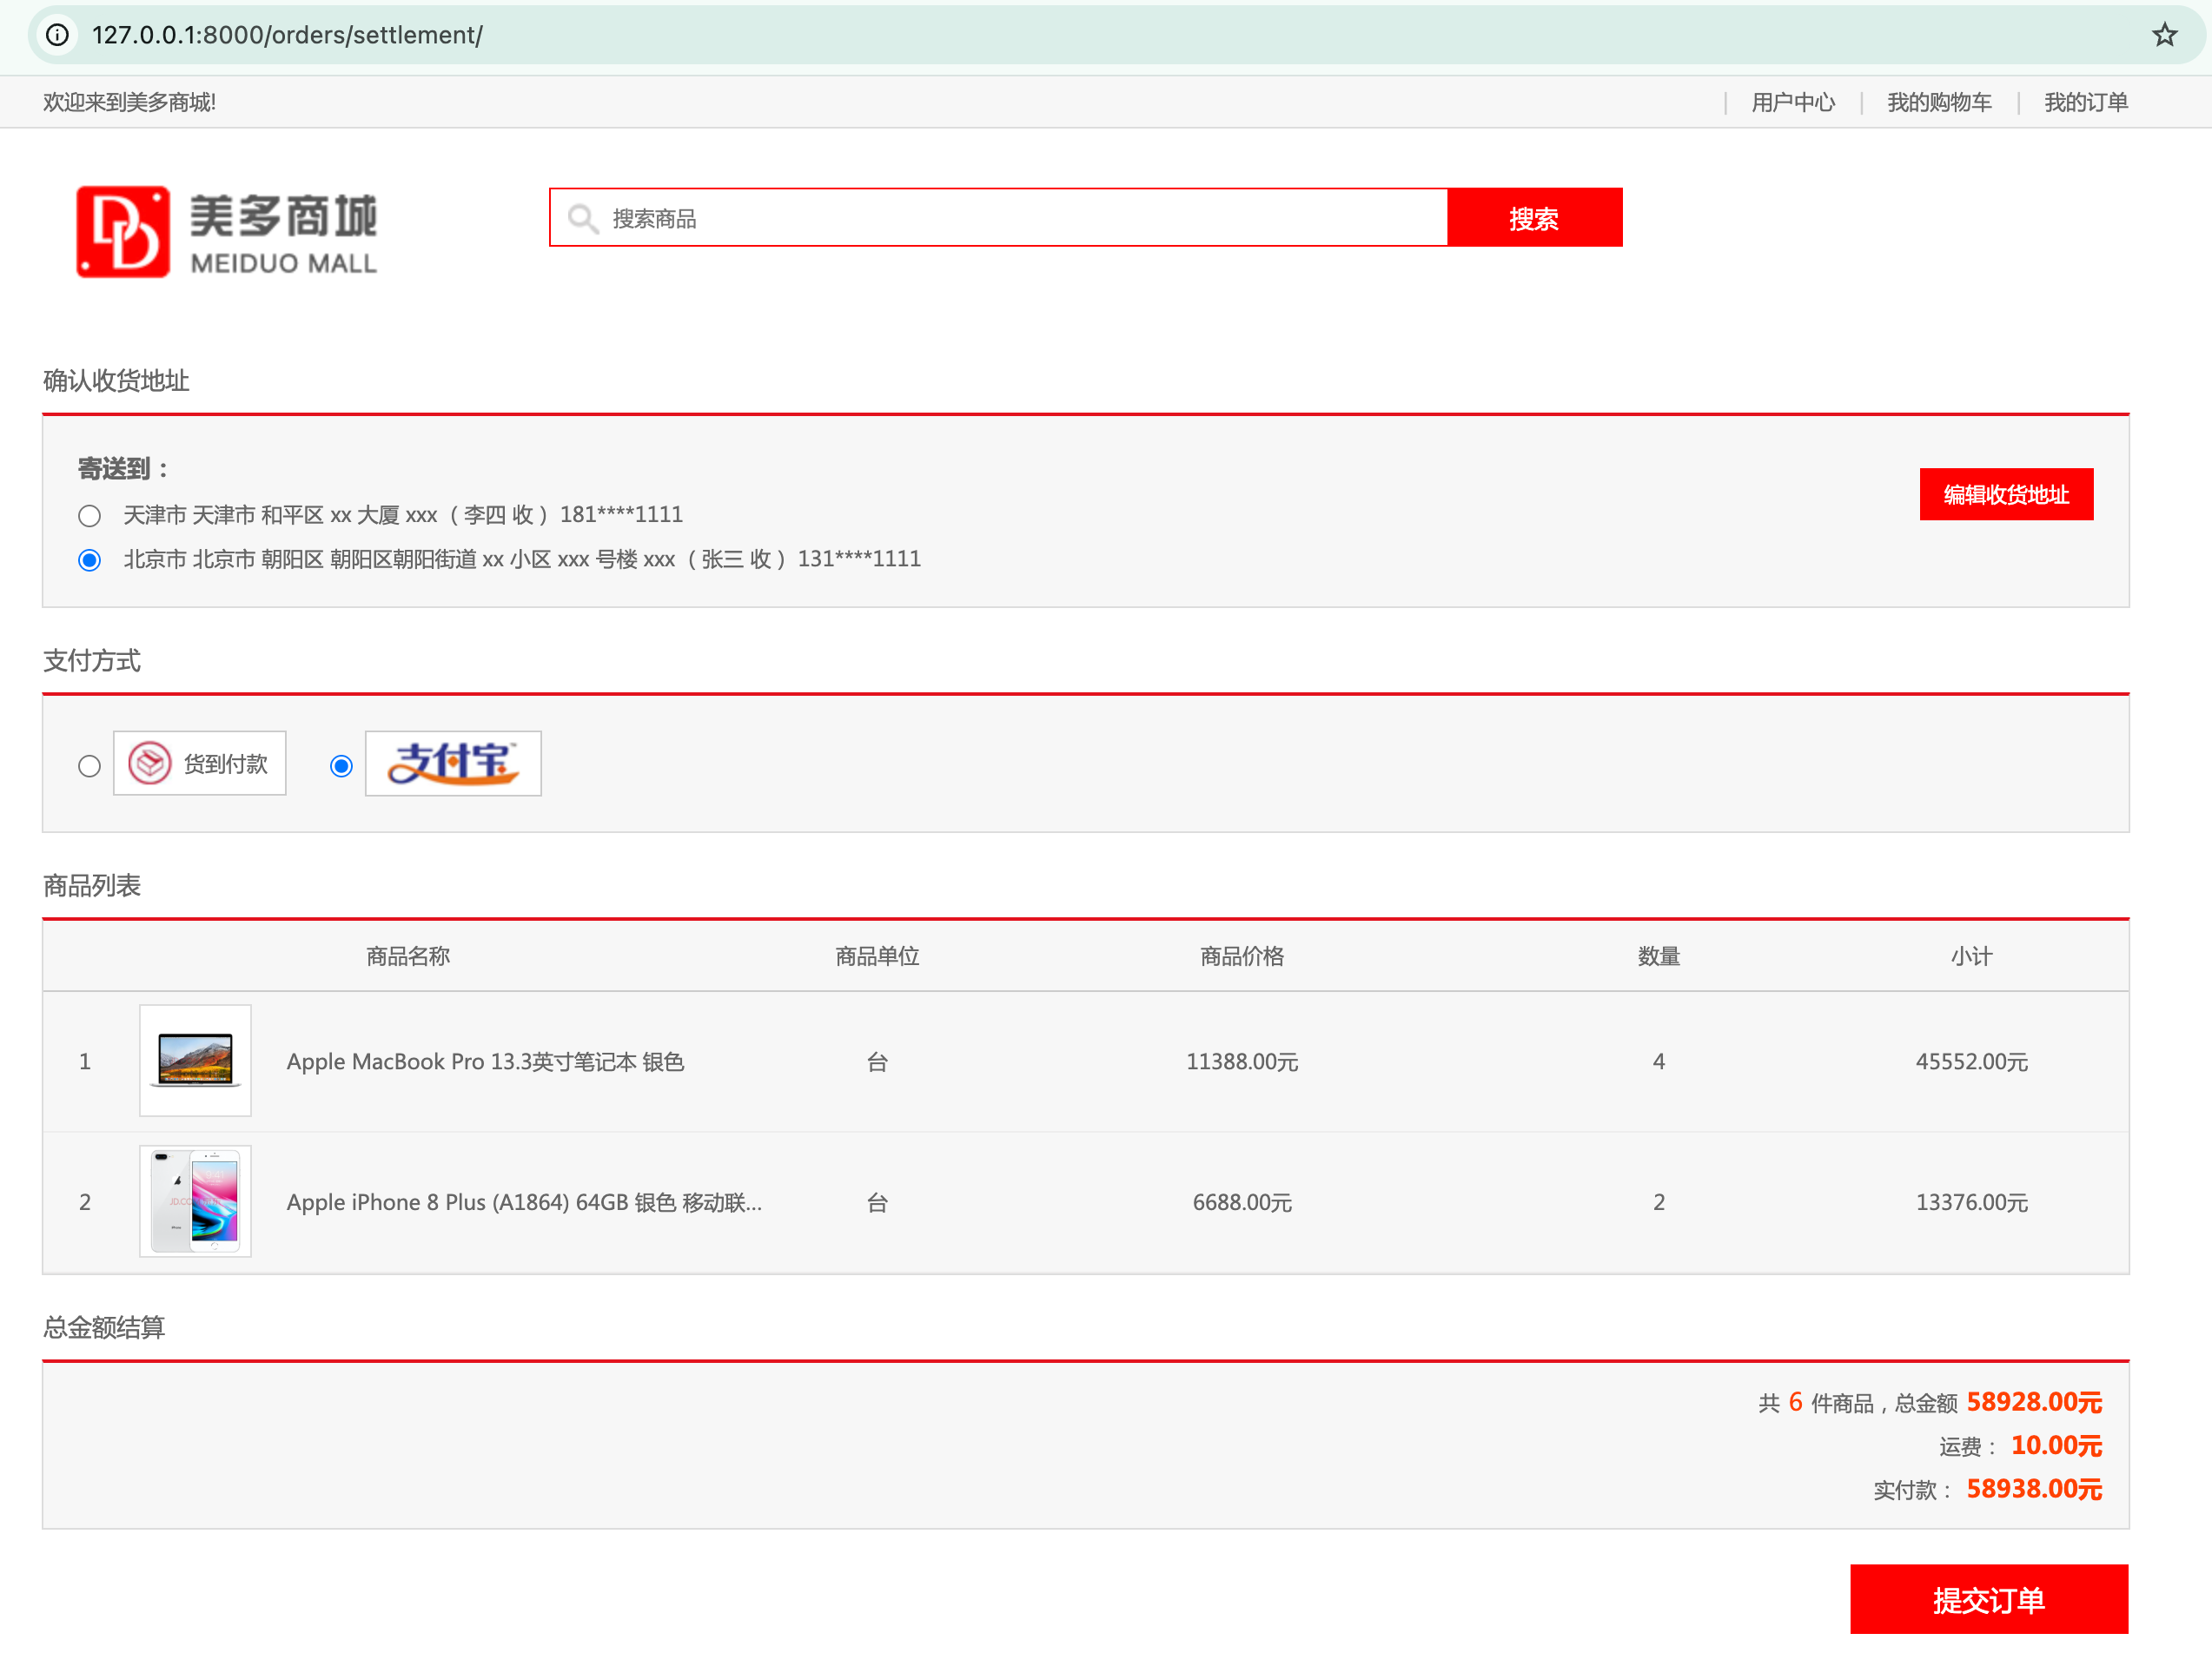The height and width of the screenshot is (1673, 2212).
Task: Click the site info icon in address bar
Action: point(58,35)
